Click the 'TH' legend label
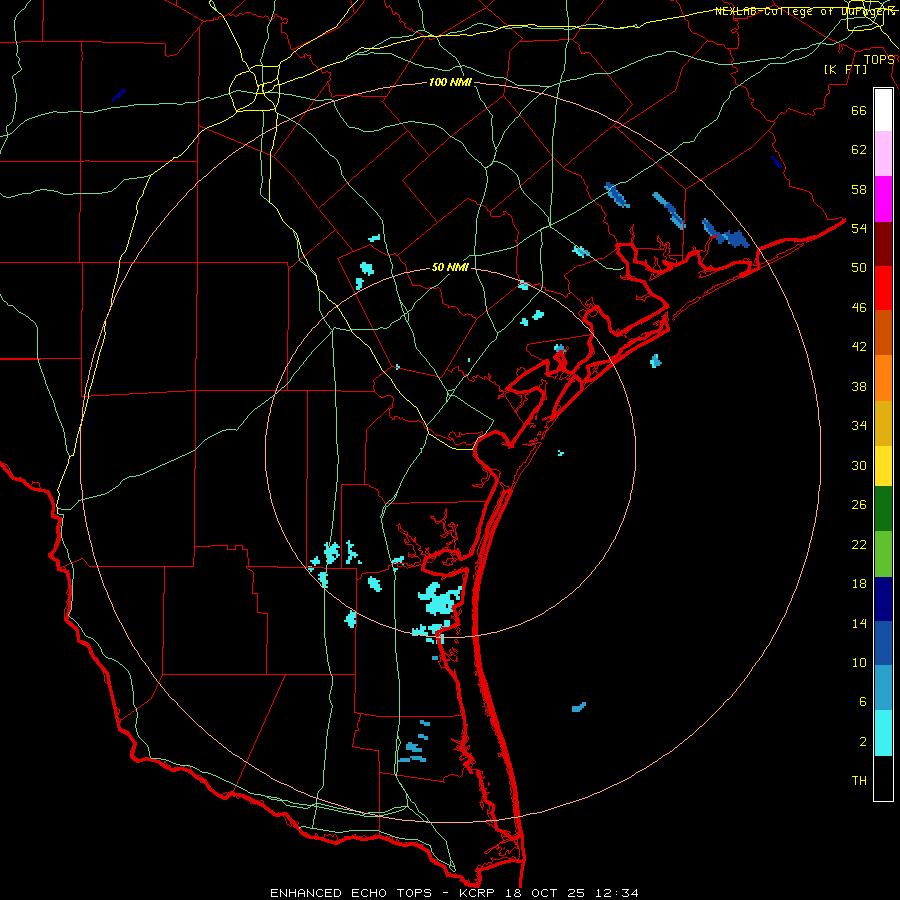This screenshot has width=900, height=900. tap(859, 780)
